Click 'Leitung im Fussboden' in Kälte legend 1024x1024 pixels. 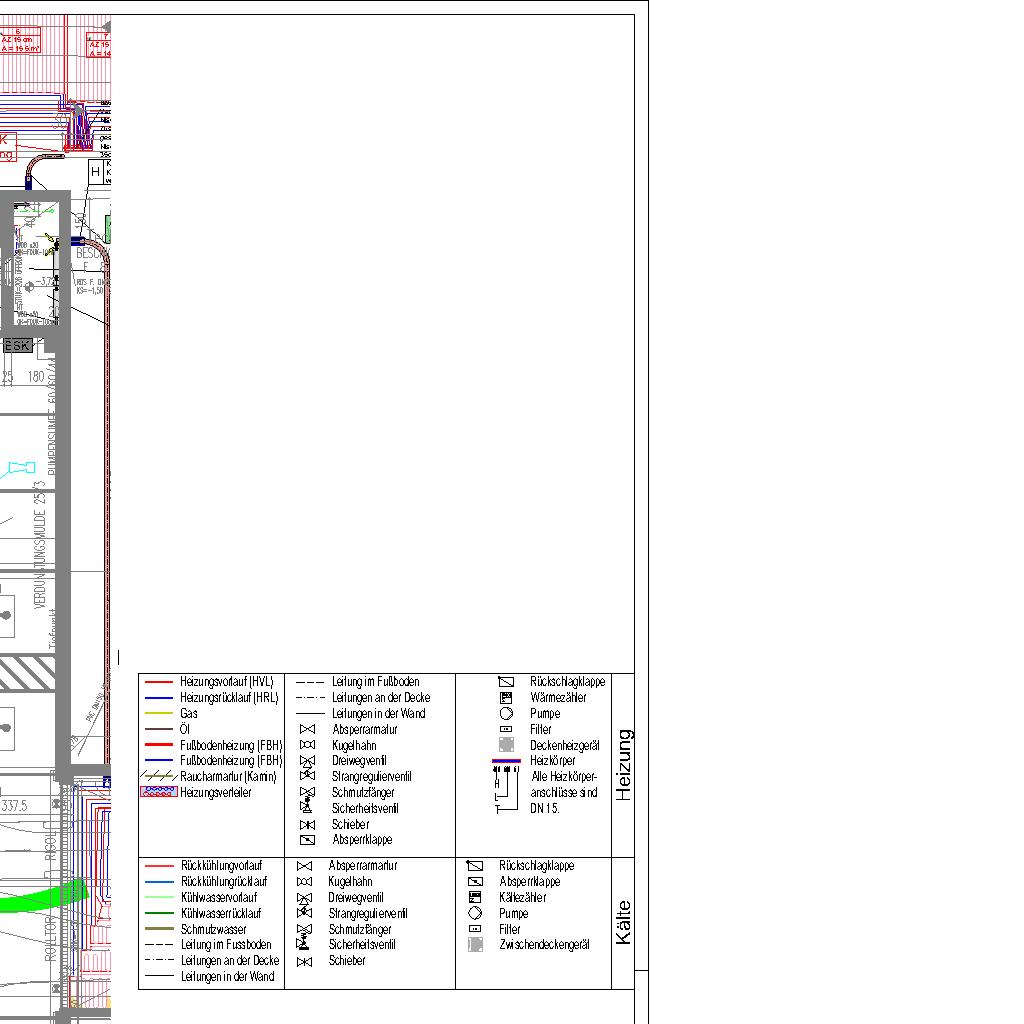coord(226,944)
